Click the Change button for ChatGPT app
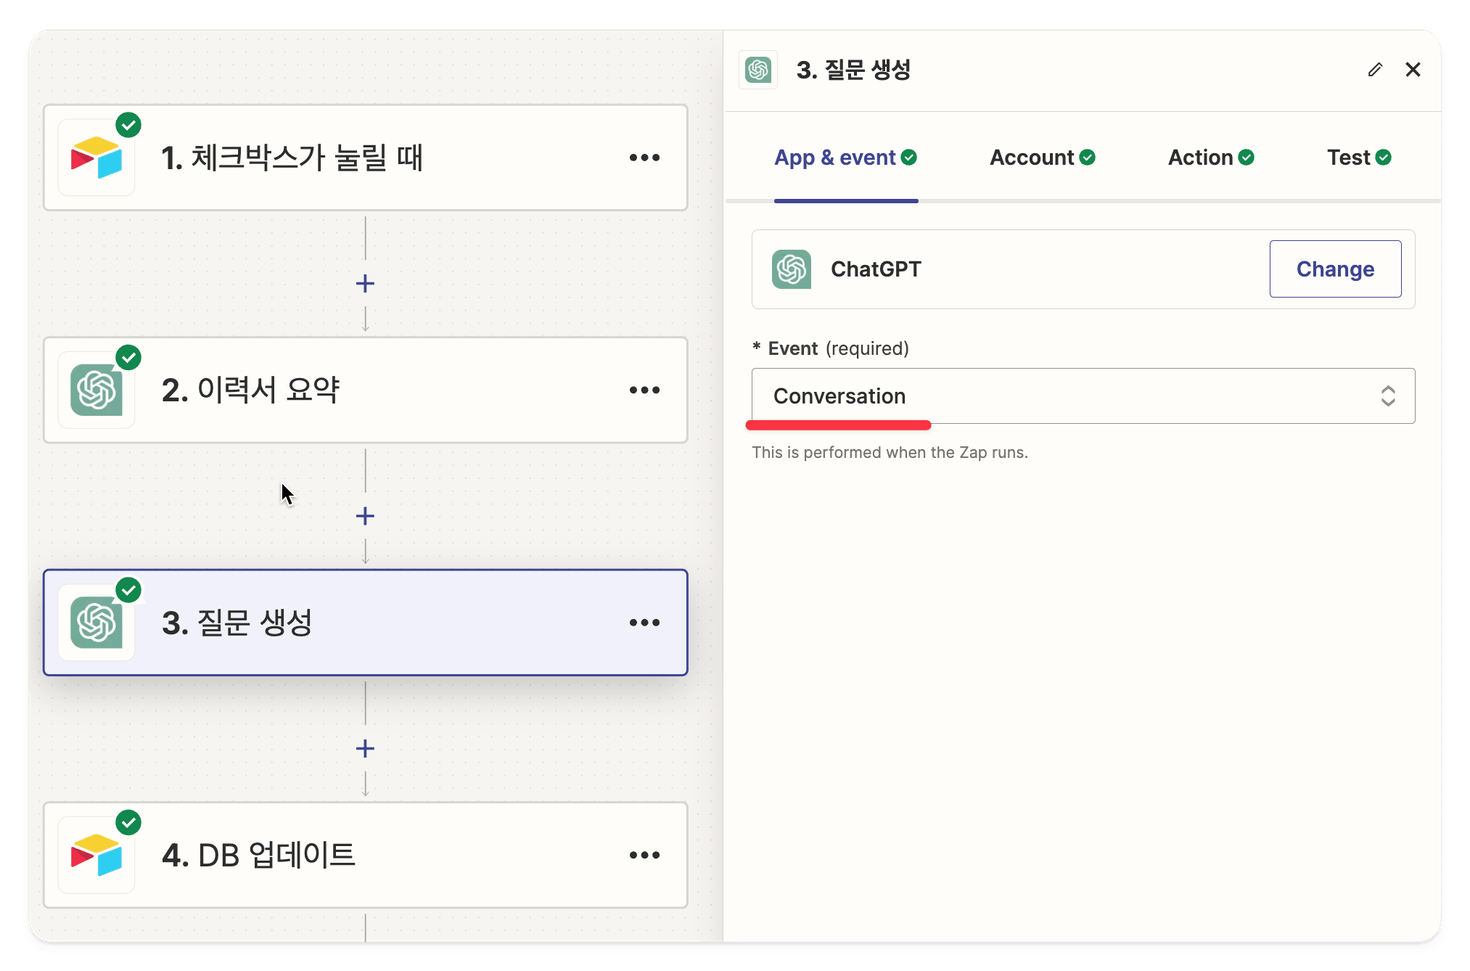The height and width of the screenshot is (971, 1470). (1334, 269)
